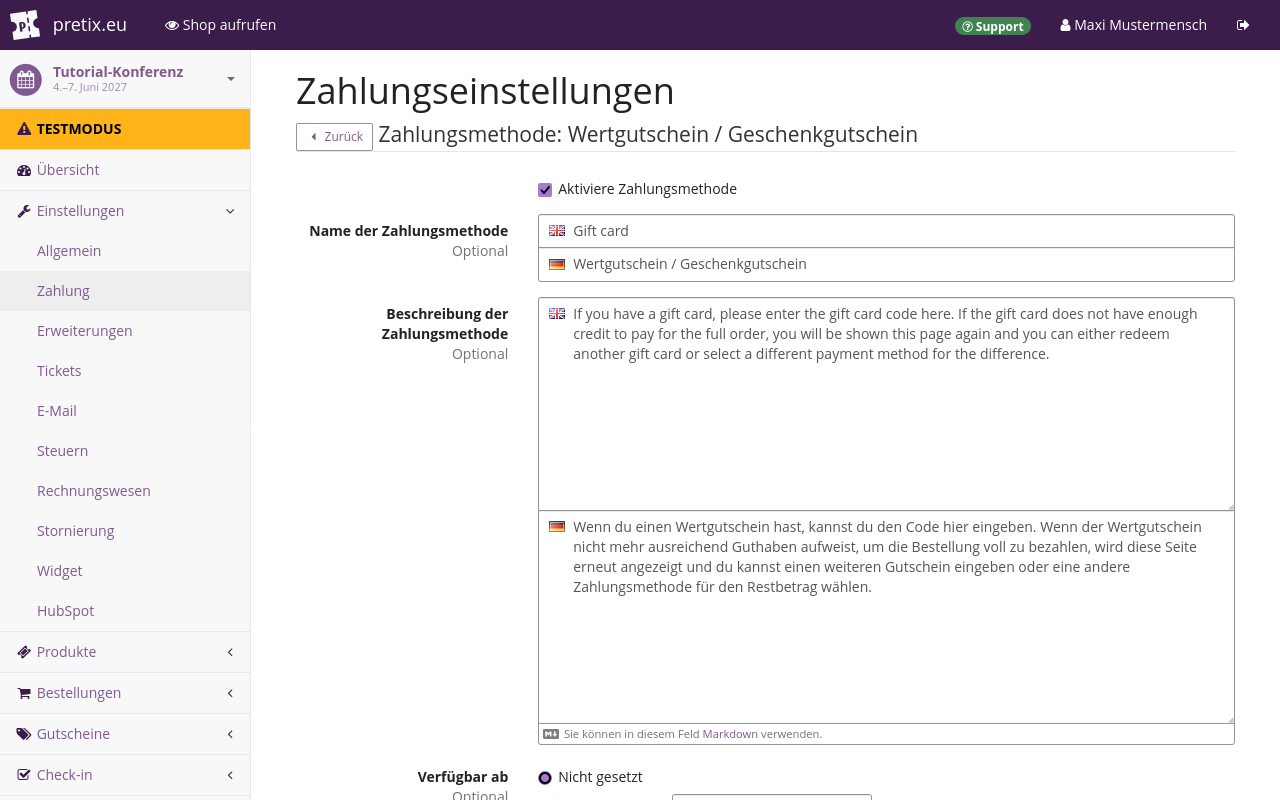Open the Shop aufrufen link
The height and width of the screenshot is (800, 1280).
click(220, 25)
